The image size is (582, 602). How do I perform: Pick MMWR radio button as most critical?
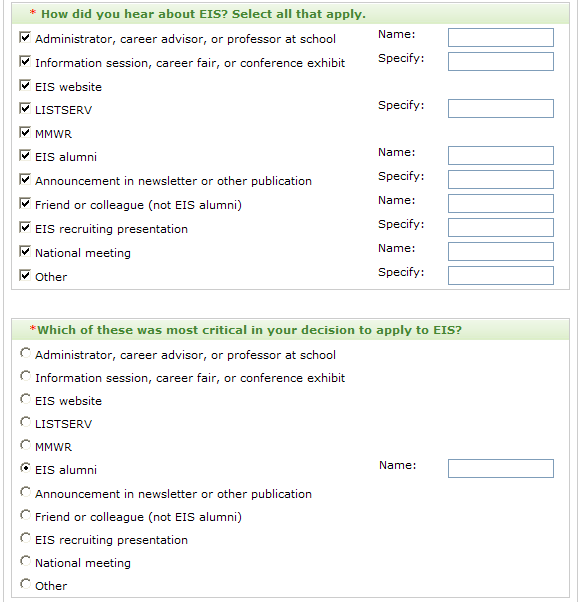pos(25,445)
